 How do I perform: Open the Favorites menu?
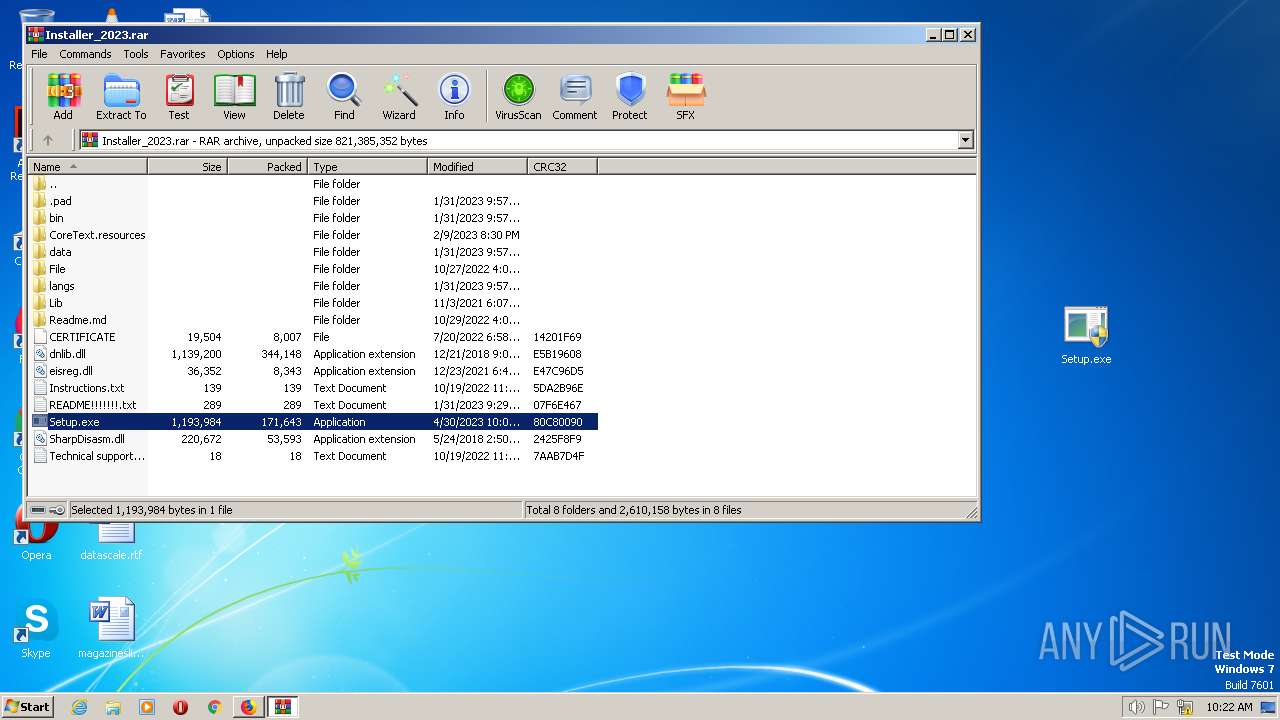[183, 54]
